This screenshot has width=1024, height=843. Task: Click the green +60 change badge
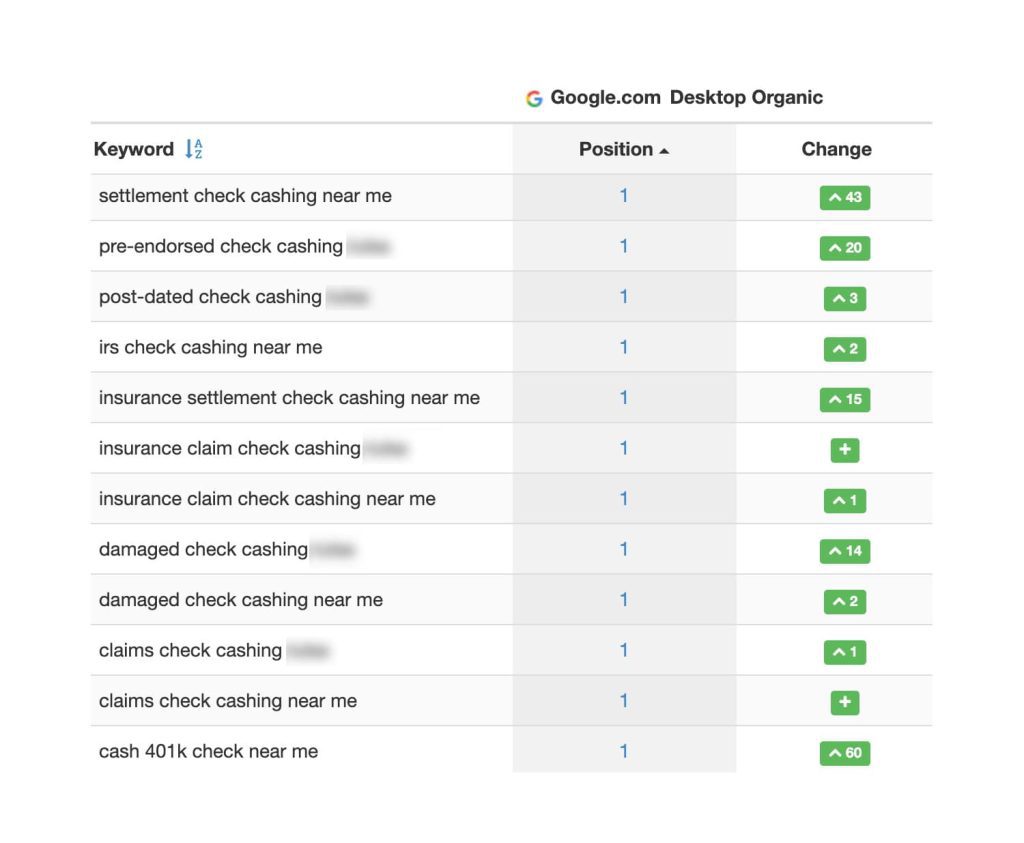[845, 753]
